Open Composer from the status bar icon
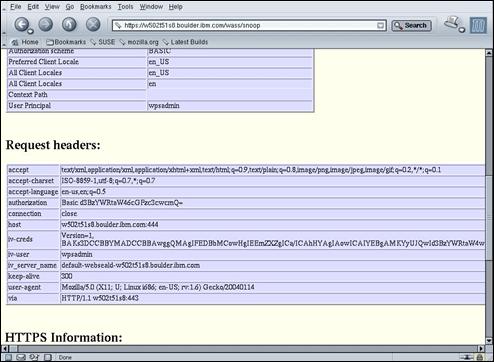The image size is (494, 362). [34, 357]
